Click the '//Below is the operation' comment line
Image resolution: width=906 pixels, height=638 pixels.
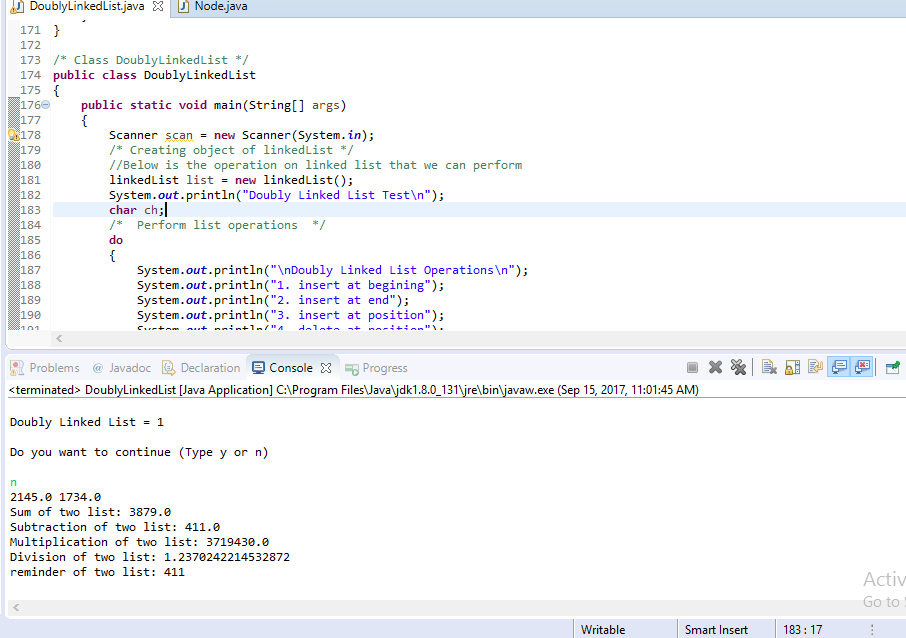pos(315,165)
